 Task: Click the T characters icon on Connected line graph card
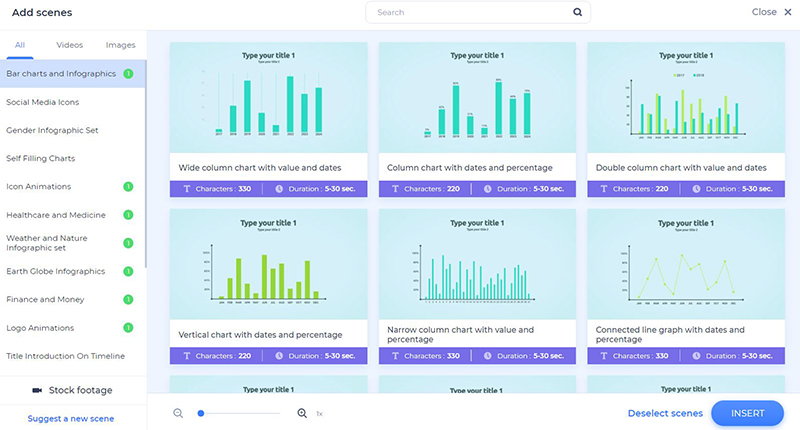604,356
